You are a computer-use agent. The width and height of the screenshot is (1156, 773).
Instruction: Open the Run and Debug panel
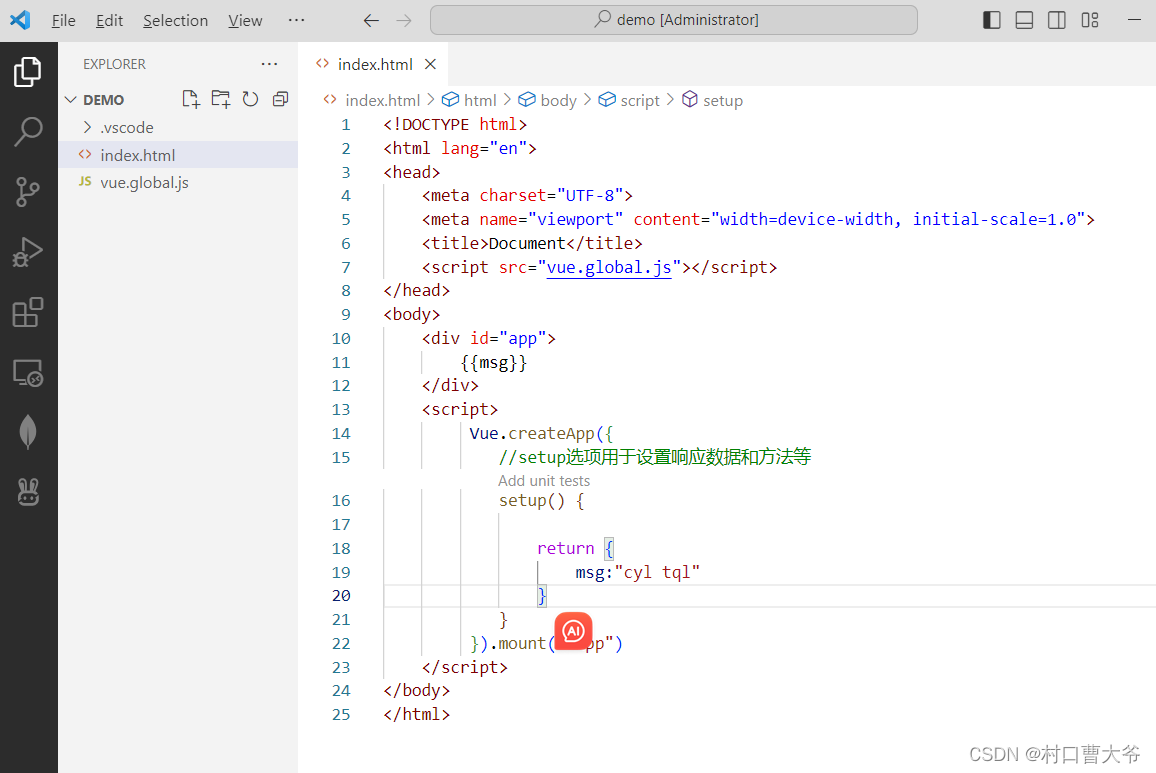(29, 251)
